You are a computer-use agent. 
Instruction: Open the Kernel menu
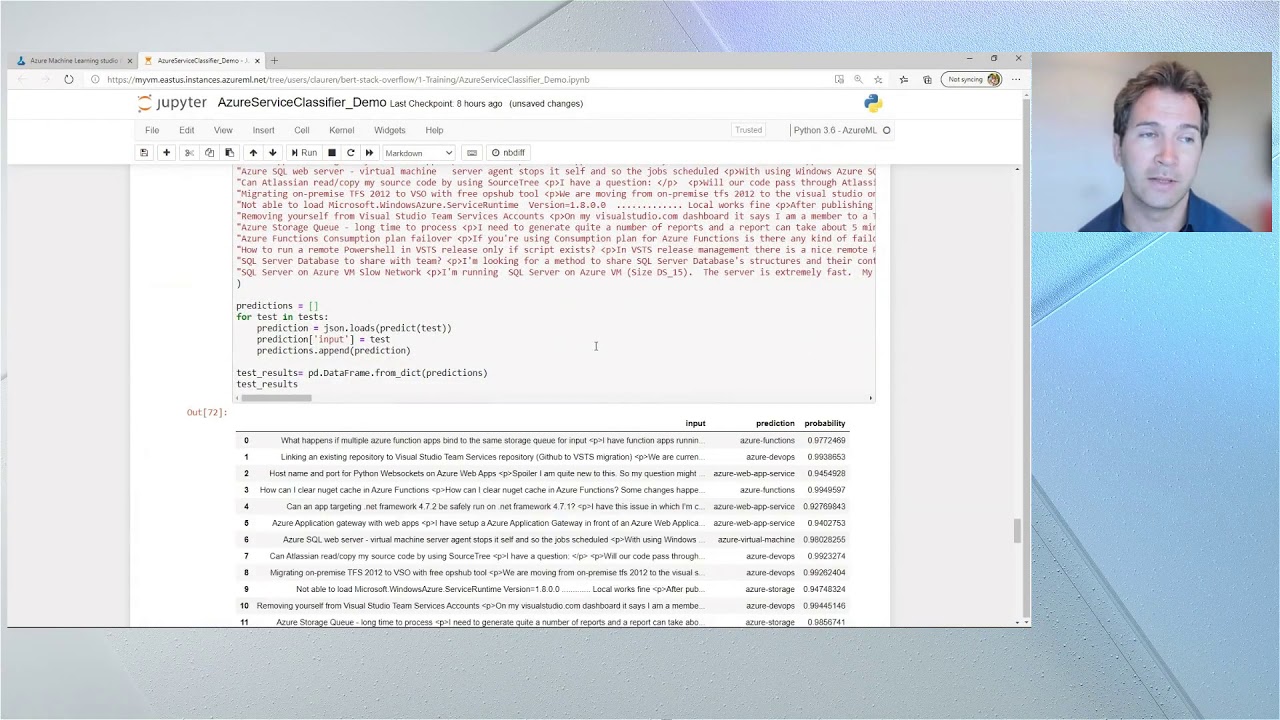point(341,130)
